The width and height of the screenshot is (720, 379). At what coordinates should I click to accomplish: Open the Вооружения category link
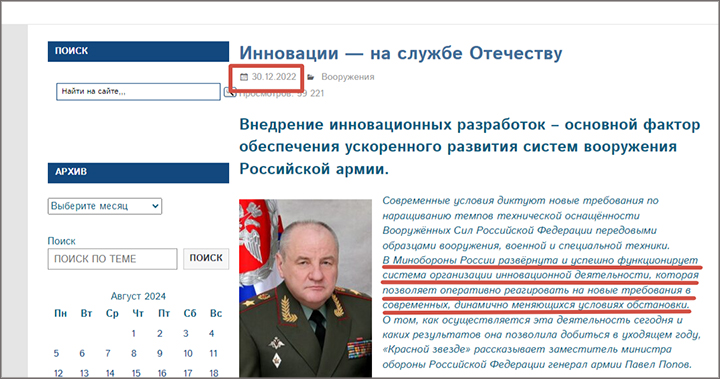click(x=348, y=77)
